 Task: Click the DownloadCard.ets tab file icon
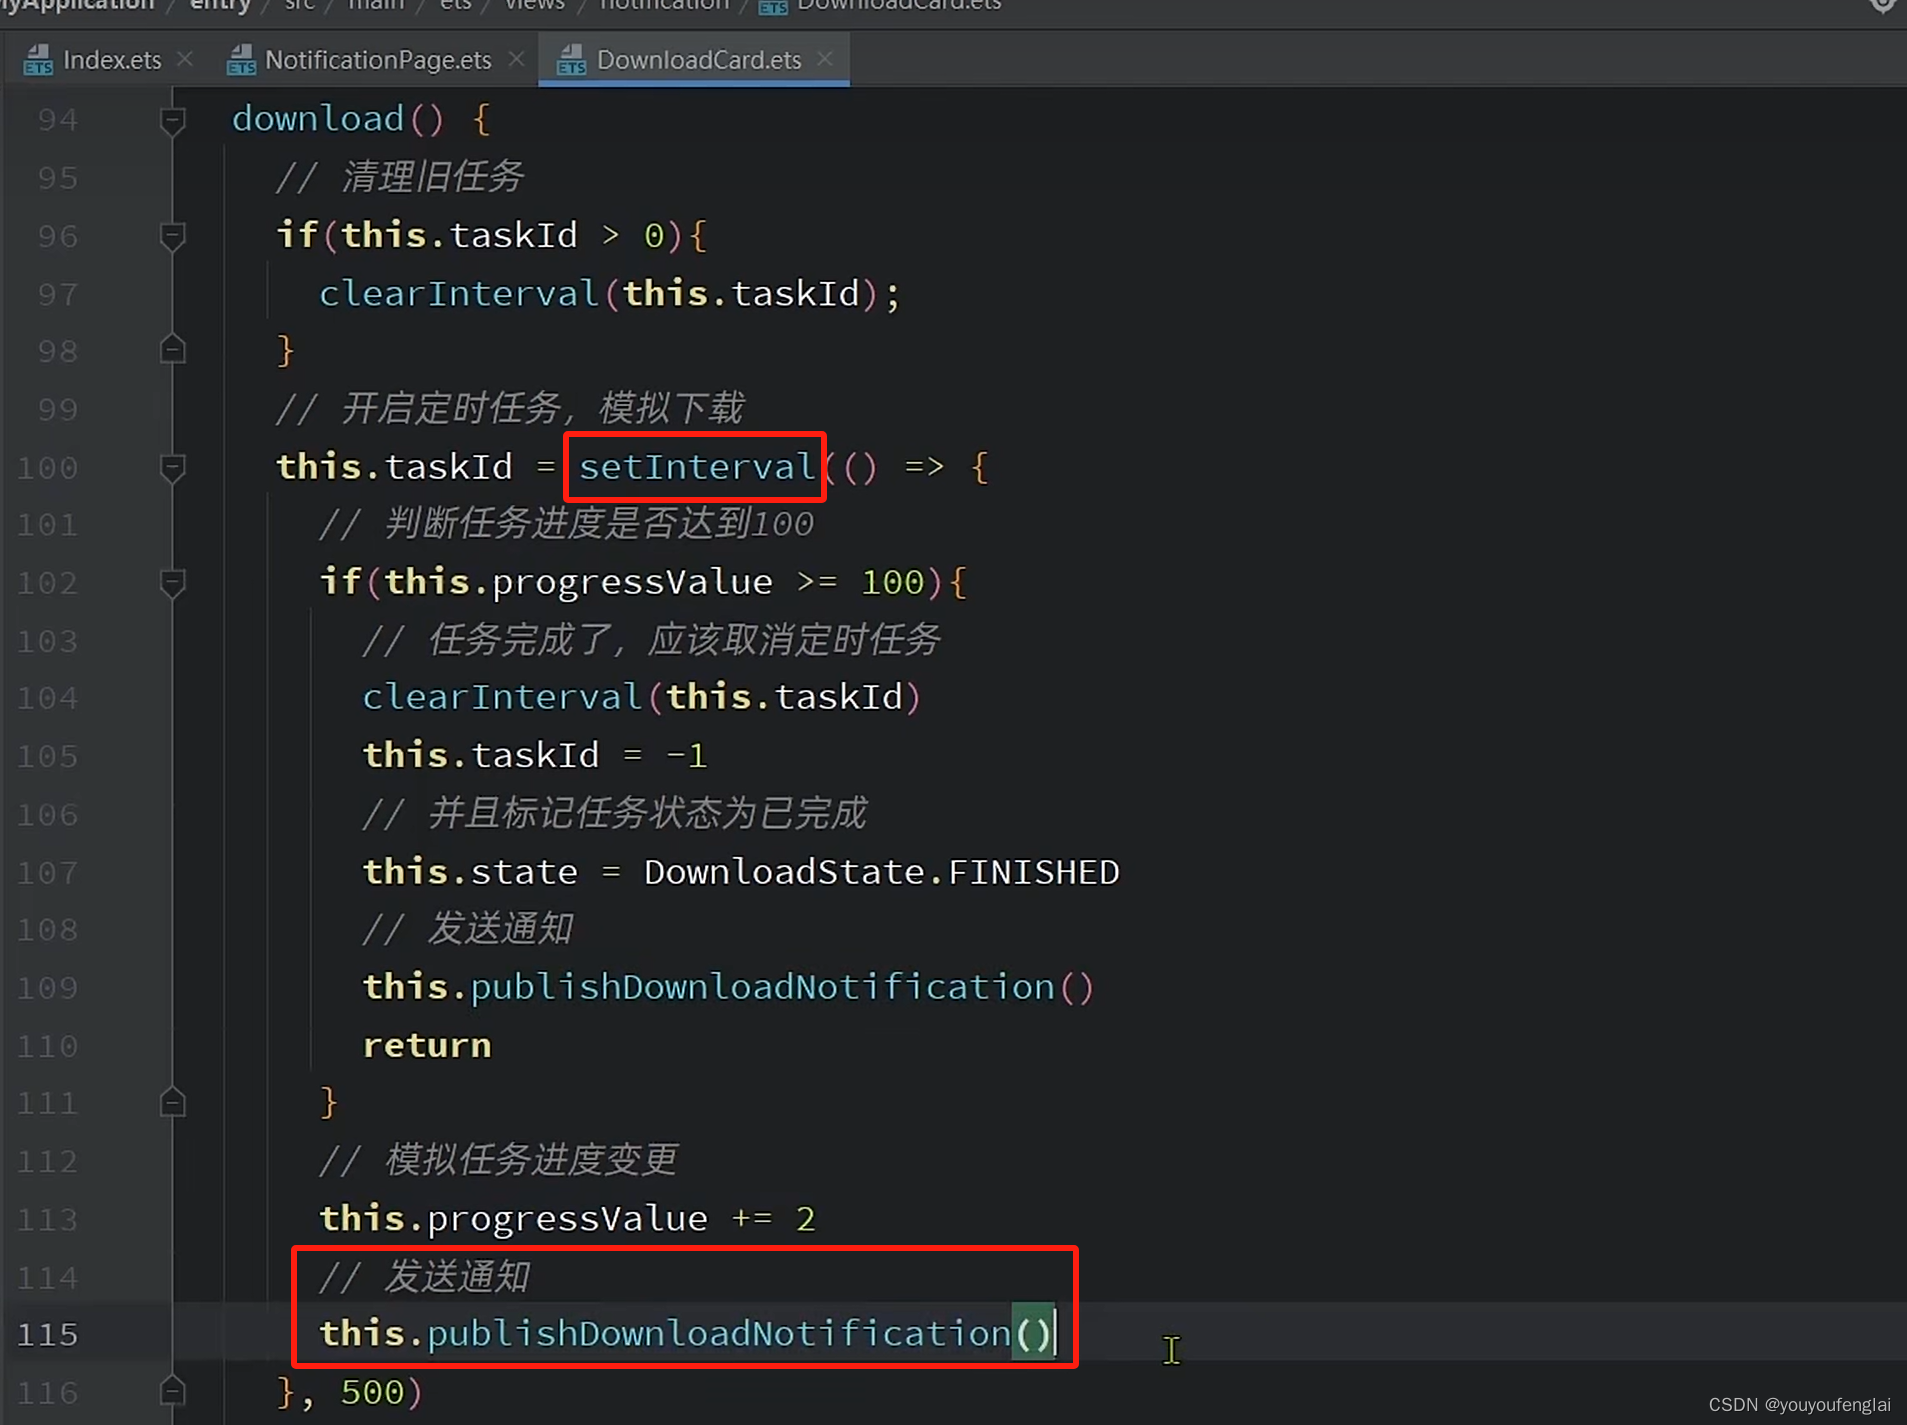click(571, 60)
